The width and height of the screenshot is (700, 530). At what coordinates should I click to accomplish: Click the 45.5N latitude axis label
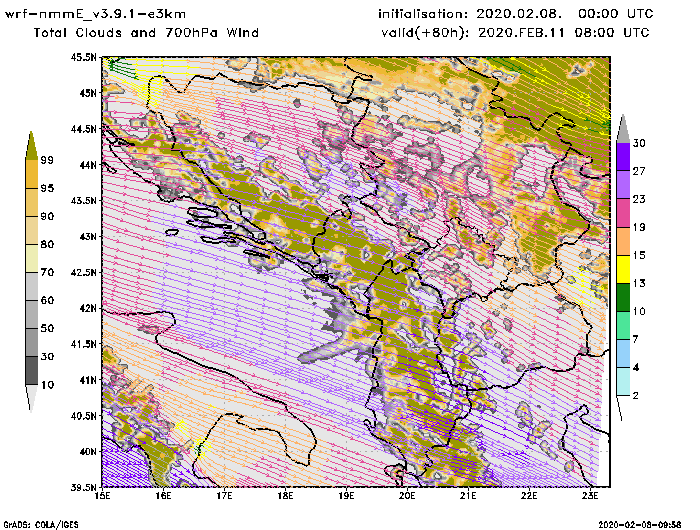[x=83, y=57]
